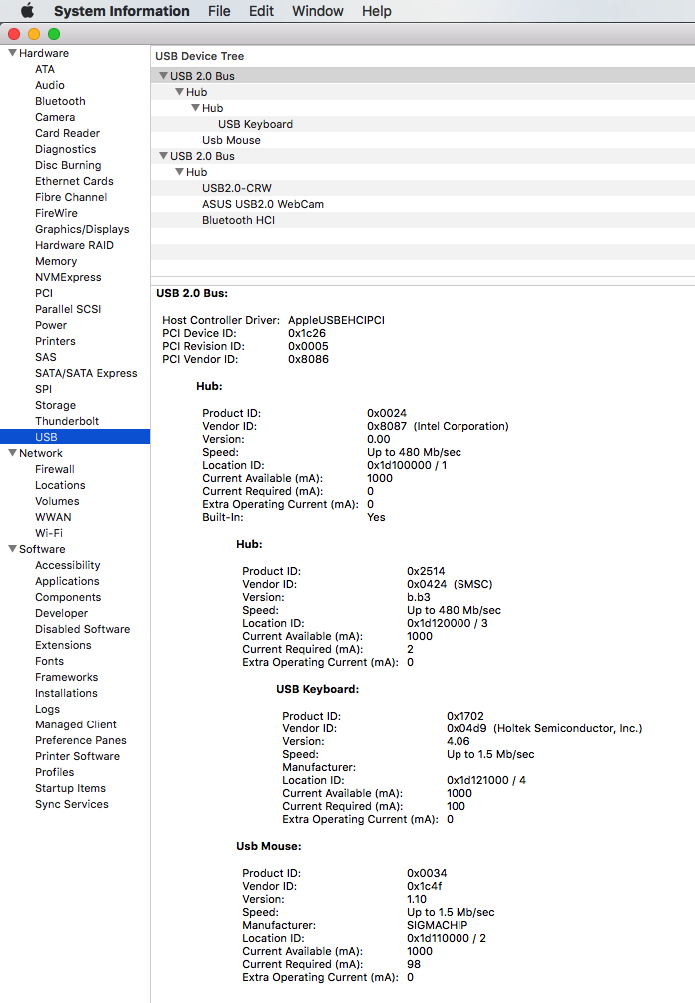Choose USB2.0-CRW card reader entry
Image resolution: width=695 pixels, height=1003 pixels.
pyautogui.click(x=236, y=188)
